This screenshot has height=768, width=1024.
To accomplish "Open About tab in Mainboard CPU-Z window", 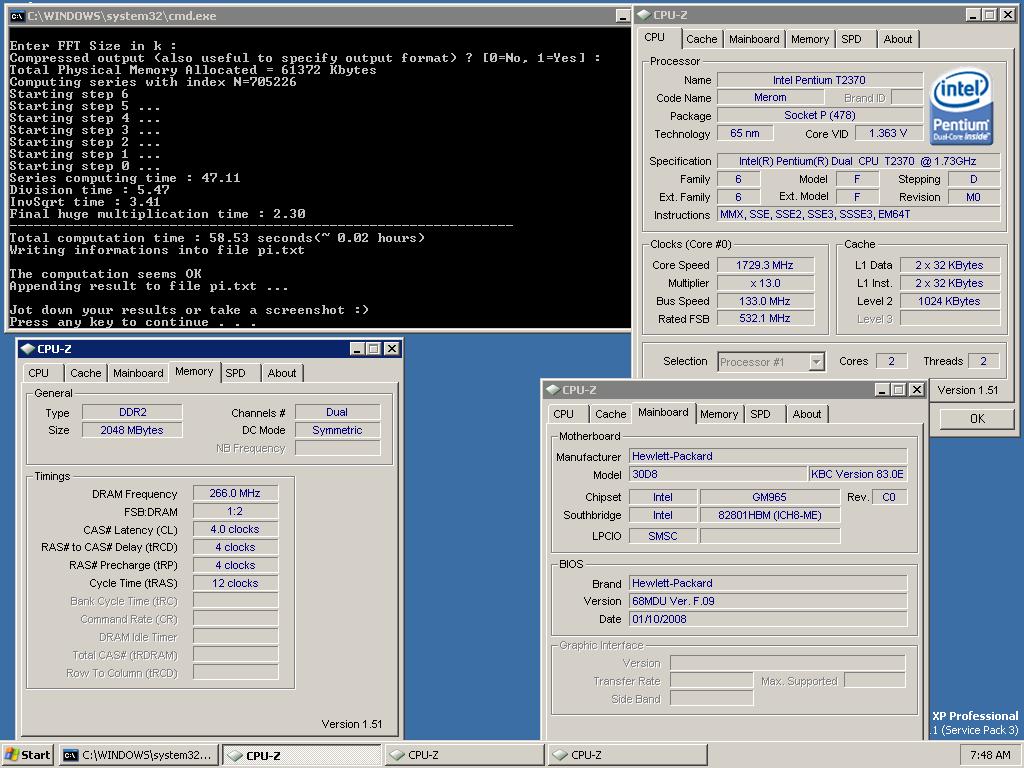I will pyautogui.click(x=807, y=414).
